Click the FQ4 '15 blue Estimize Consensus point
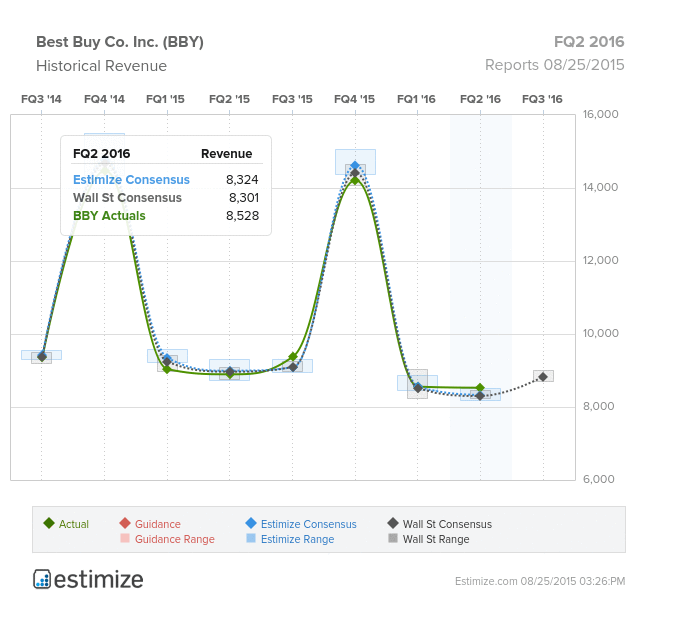The image size is (675, 620). (355, 165)
